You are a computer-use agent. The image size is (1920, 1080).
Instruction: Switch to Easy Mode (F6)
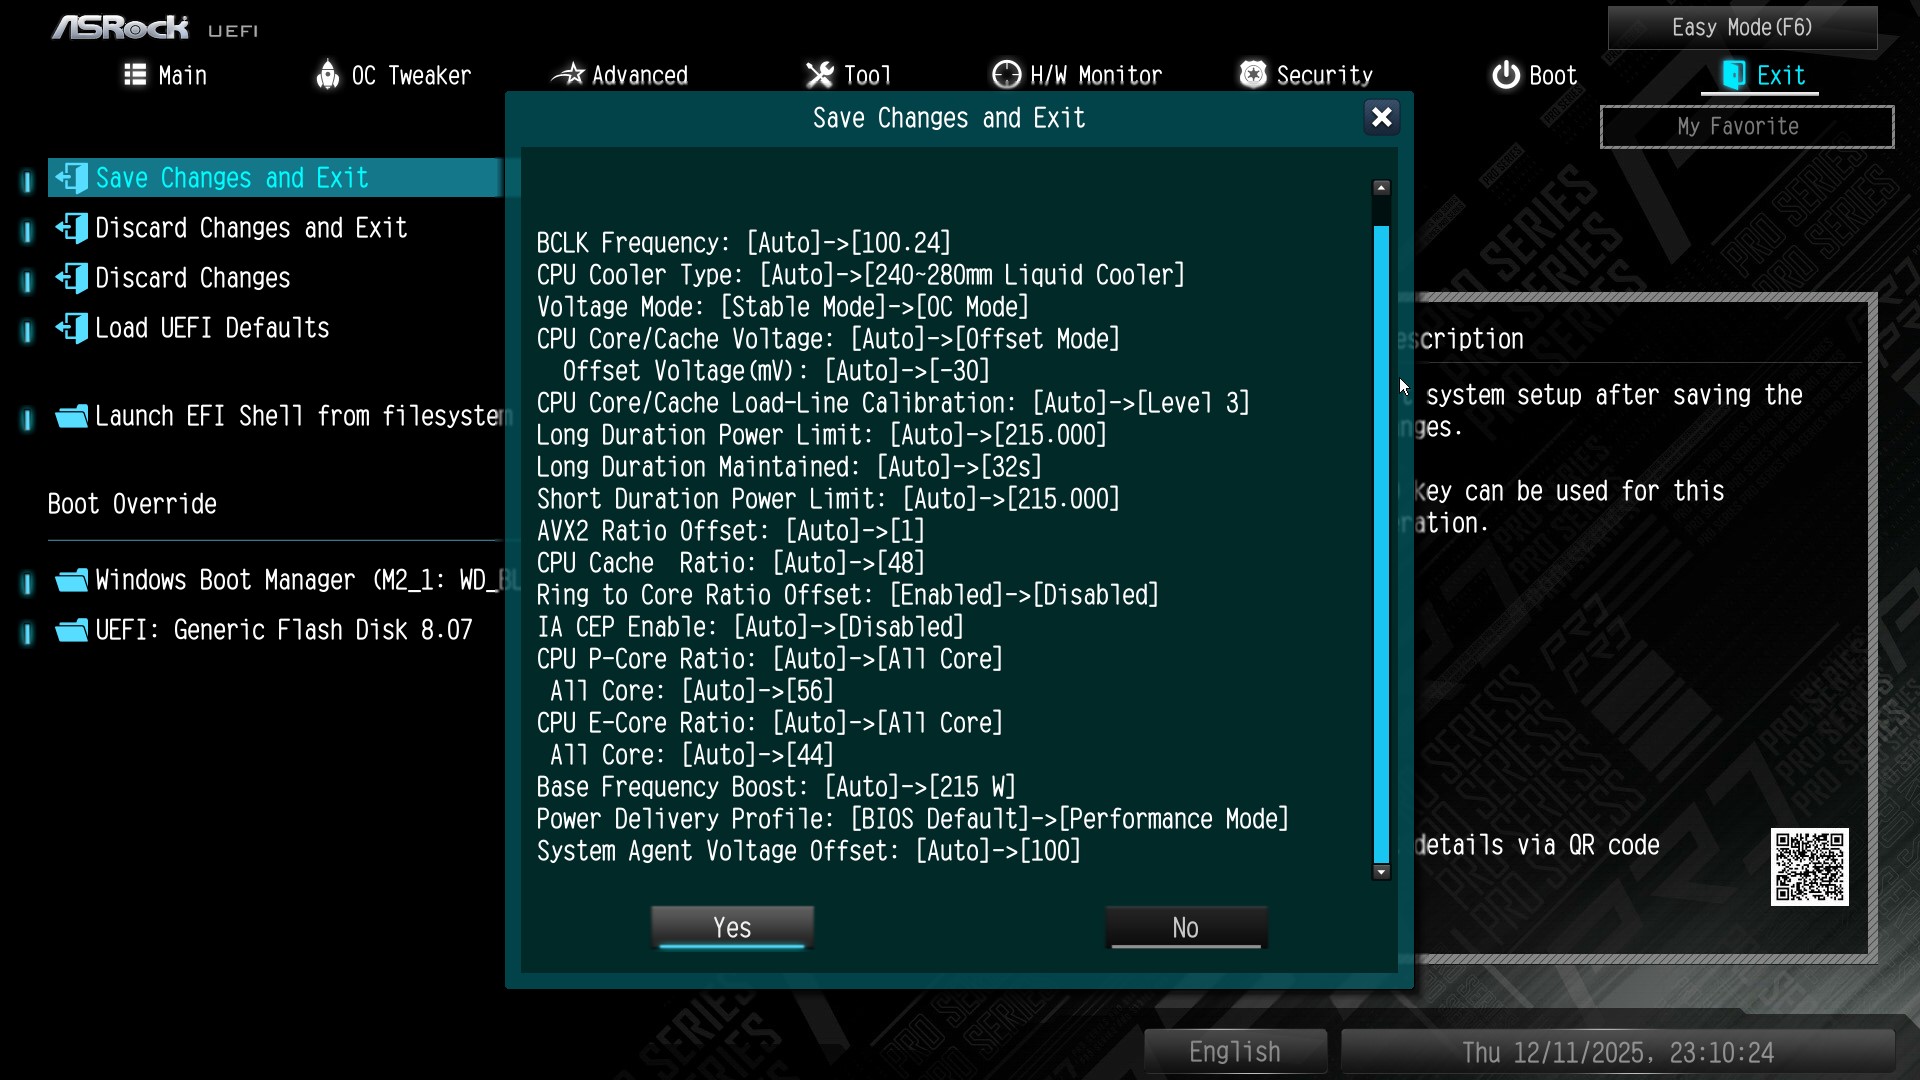click(x=1741, y=28)
